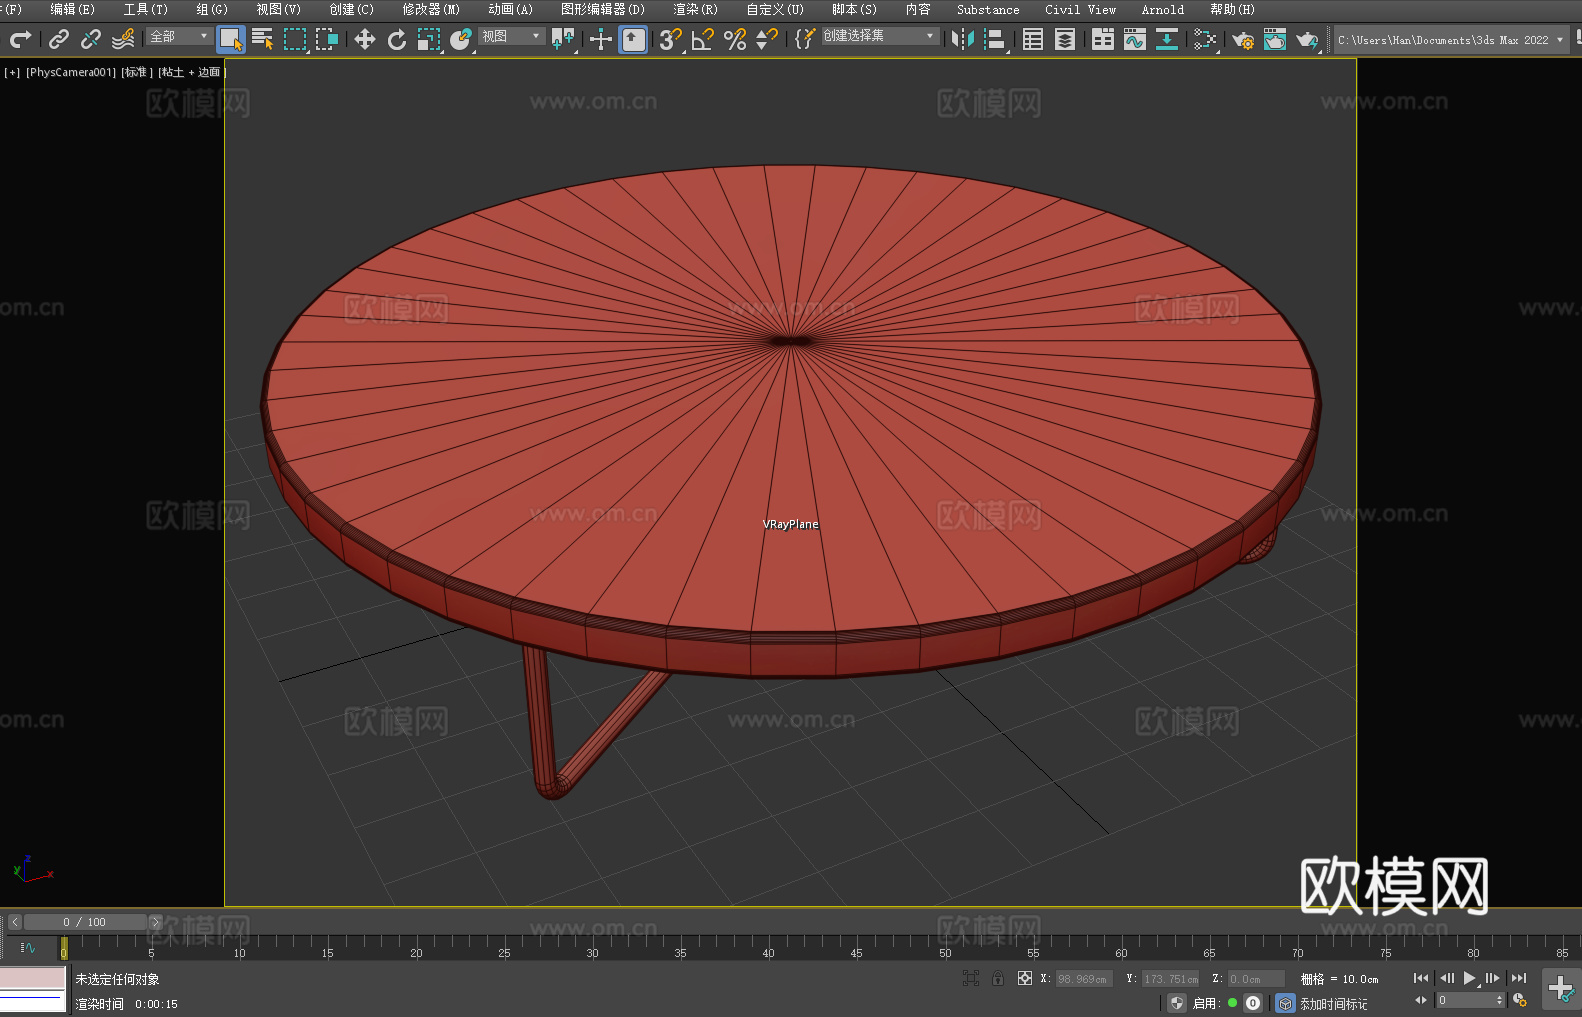The width and height of the screenshot is (1582, 1017).
Task: Open the PhysCamera001 viewport label menu
Action: click(71, 72)
